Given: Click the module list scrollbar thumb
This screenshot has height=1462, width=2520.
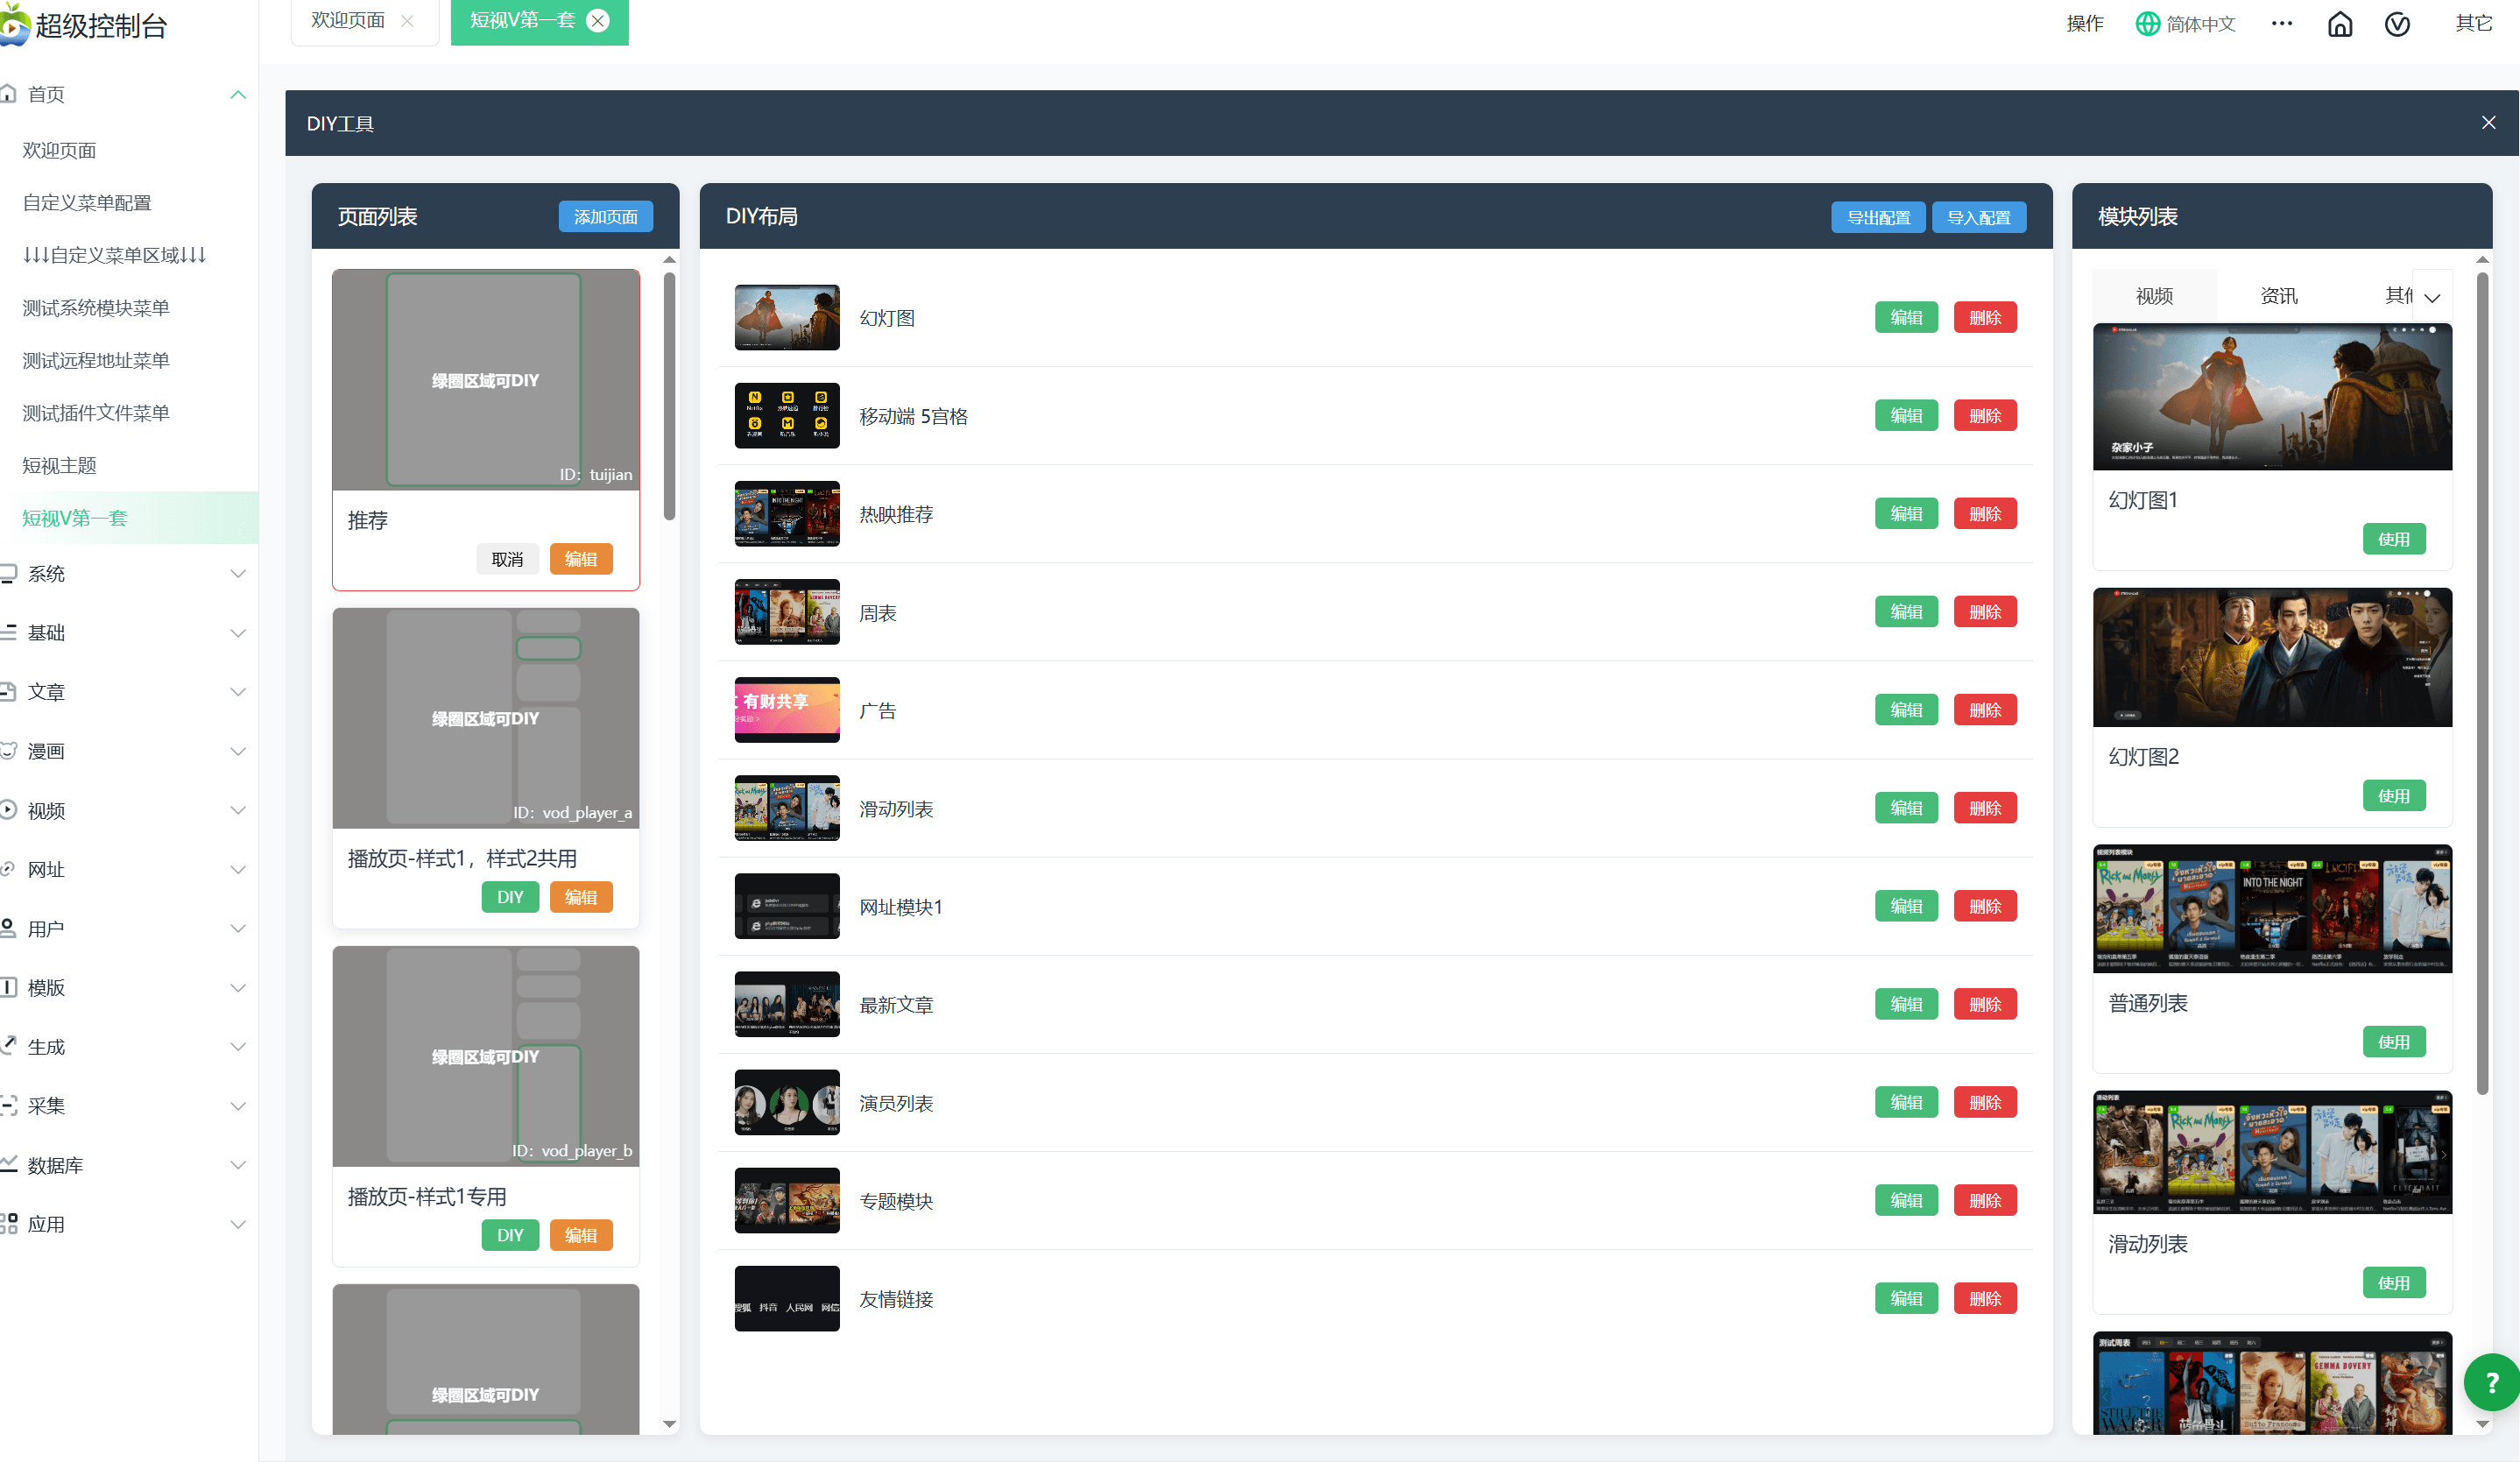Looking at the screenshot, I should click(x=2482, y=683).
